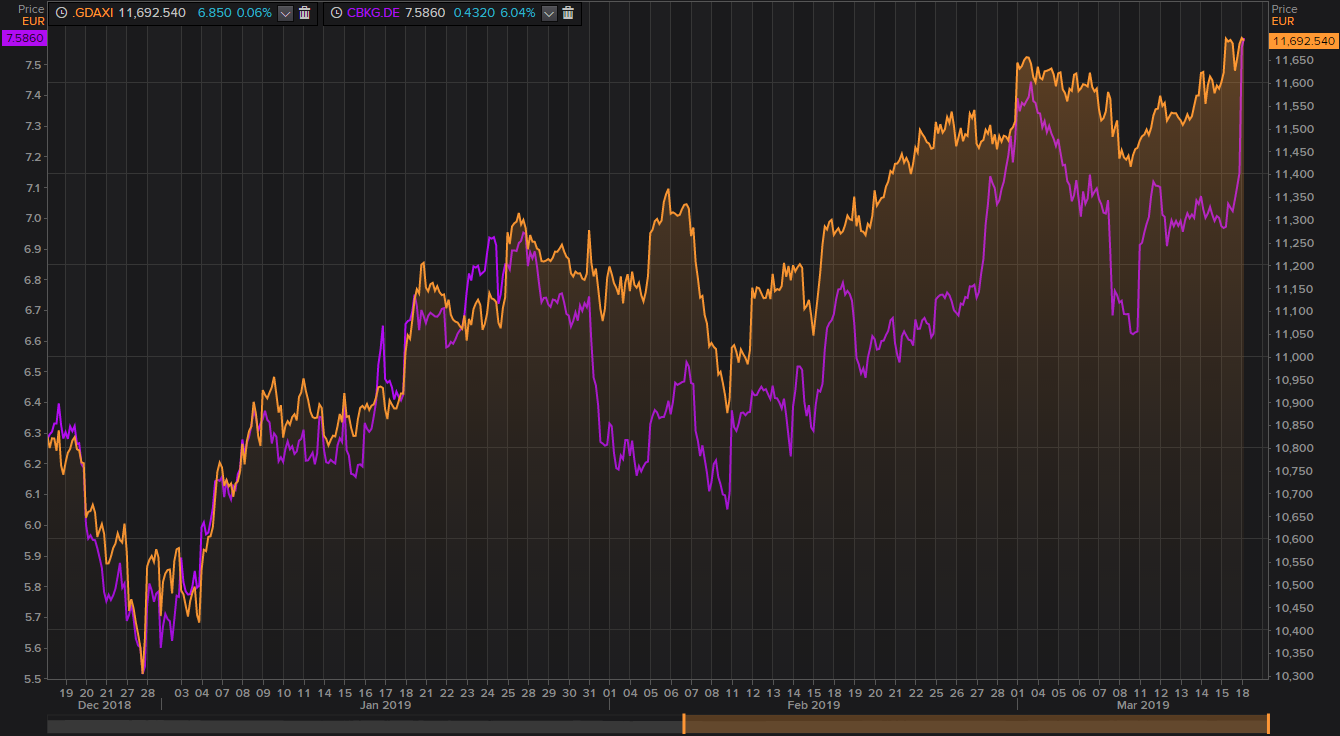Click the left axis Price EUR label
This screenshot has height=736, width=1340.
(31, 14)
